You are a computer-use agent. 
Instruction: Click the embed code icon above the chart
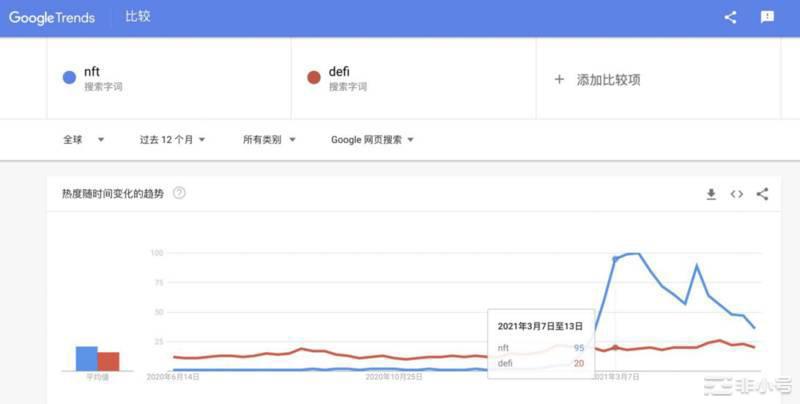737,194
